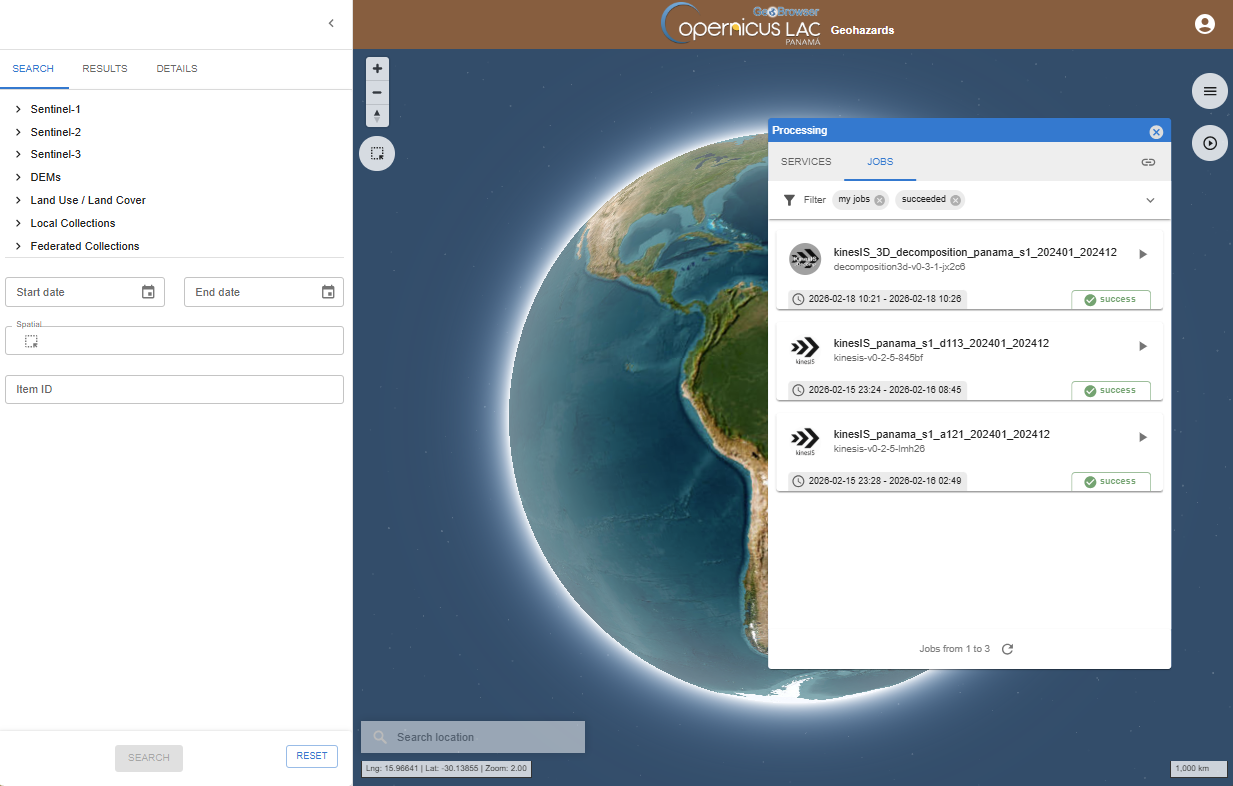Activate the area selection tool on the map

click(377, 154)
